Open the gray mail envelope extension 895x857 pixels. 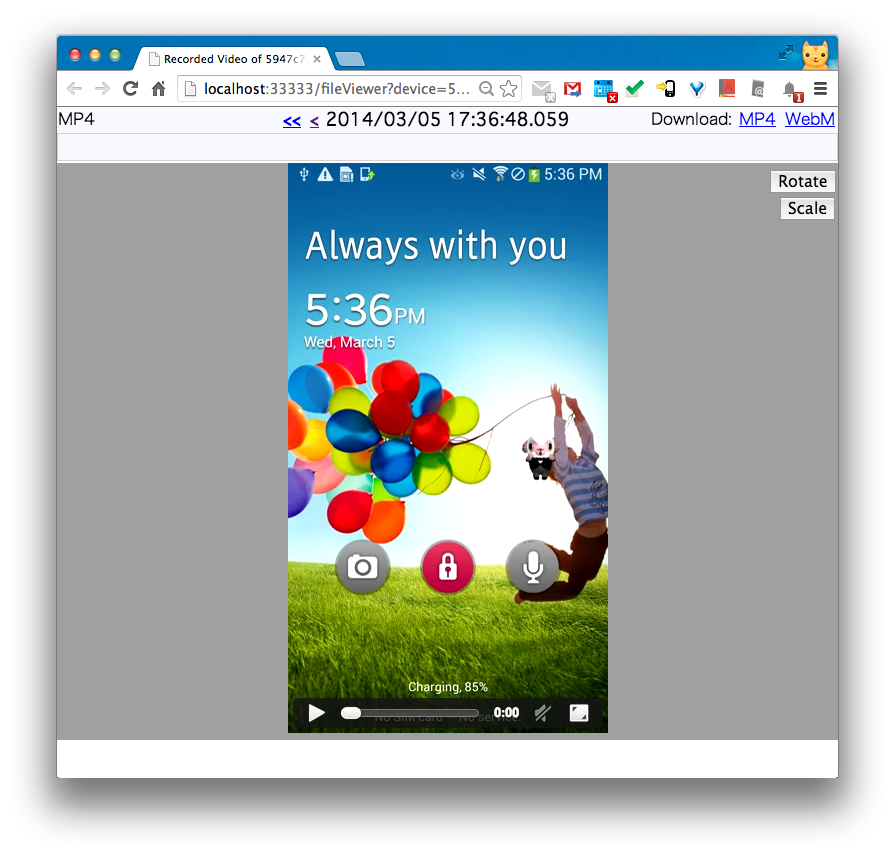(x=542, y=90)
